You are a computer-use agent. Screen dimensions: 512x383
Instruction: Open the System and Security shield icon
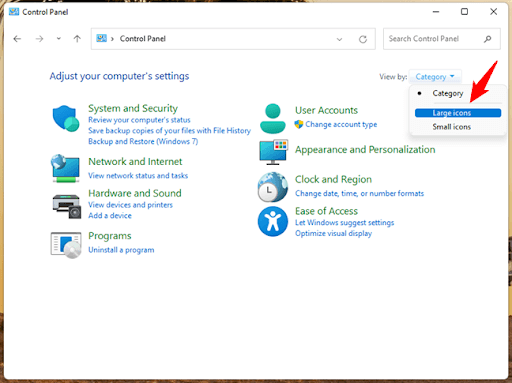tap(66, 118)
